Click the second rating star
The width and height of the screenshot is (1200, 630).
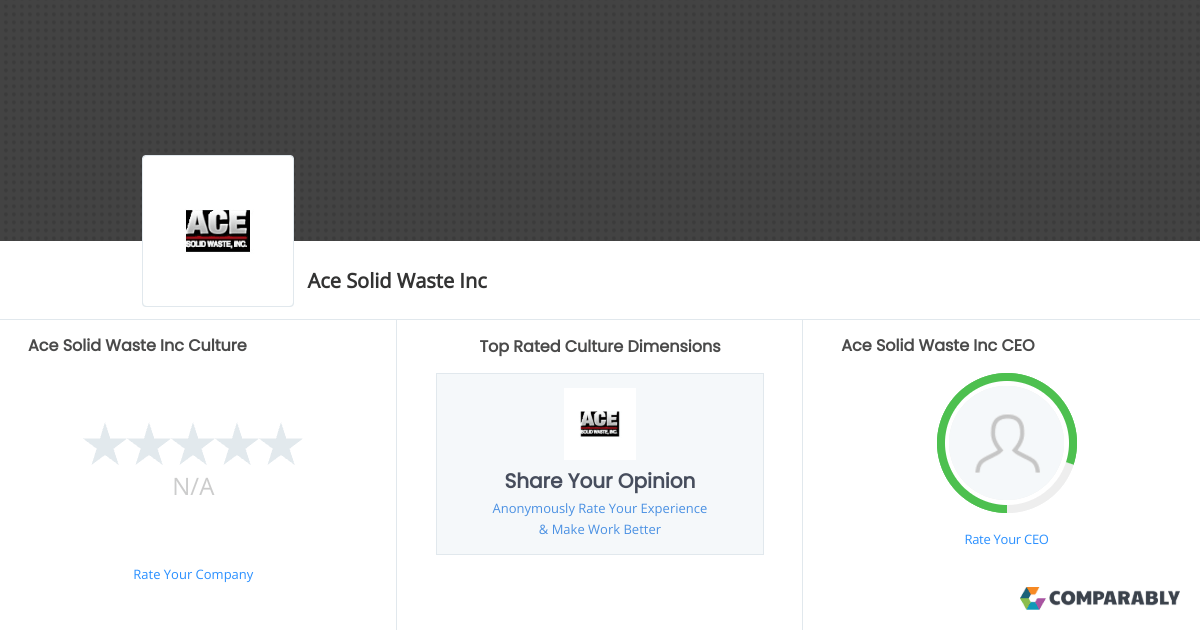pos(148,445)
